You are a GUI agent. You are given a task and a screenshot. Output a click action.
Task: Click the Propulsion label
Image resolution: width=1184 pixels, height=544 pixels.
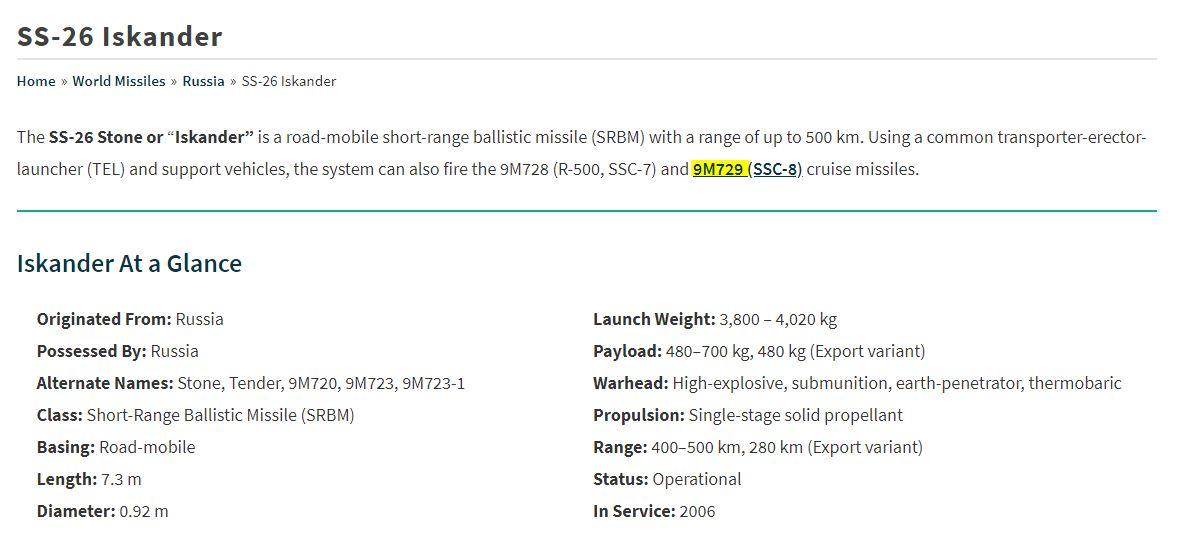[x=639, y=415]
